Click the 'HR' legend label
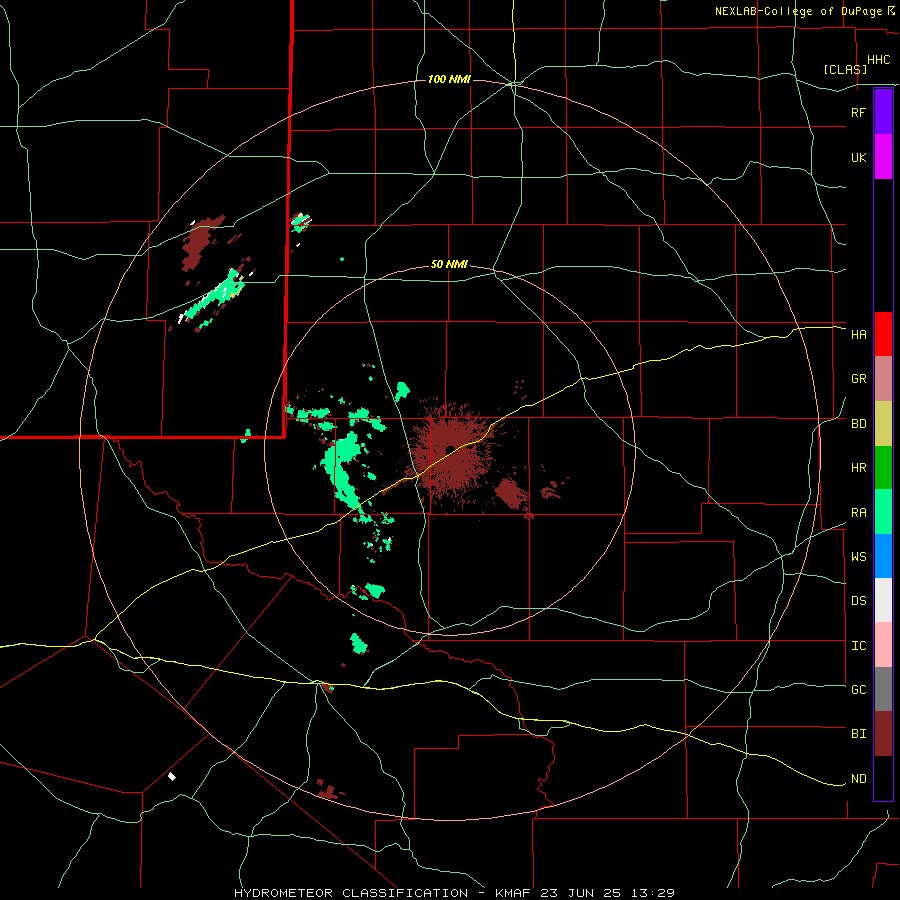This screenshot has height=900, width=900. (x=859, y=468)
